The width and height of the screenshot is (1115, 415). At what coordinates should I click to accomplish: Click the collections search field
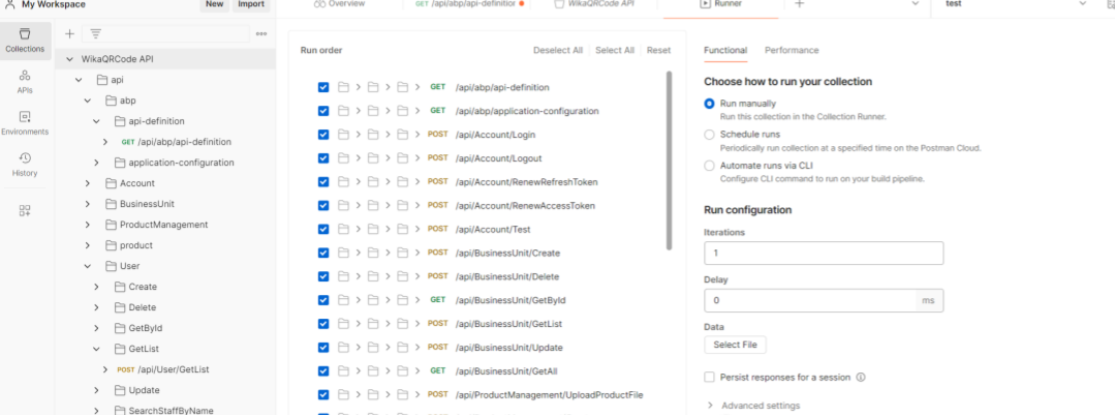pos(166,33)
